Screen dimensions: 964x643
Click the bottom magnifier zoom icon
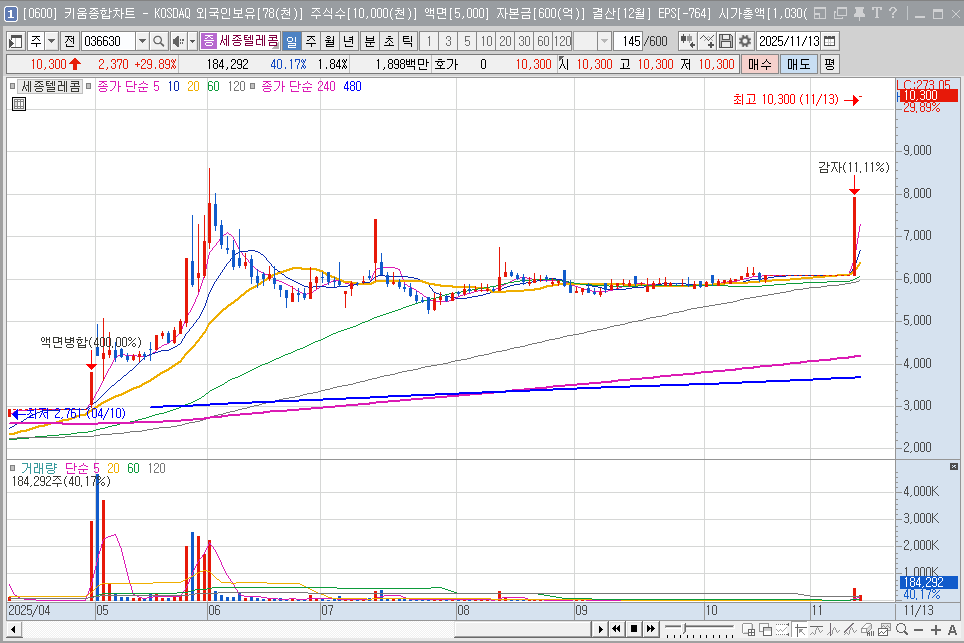(902, 629)
